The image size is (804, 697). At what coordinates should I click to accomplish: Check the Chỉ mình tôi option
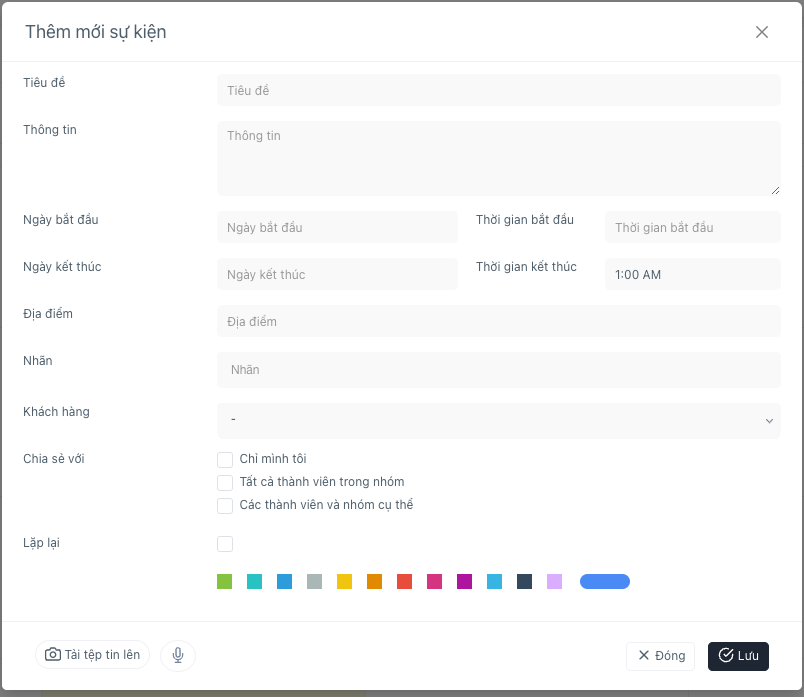[x=225, y=460]
